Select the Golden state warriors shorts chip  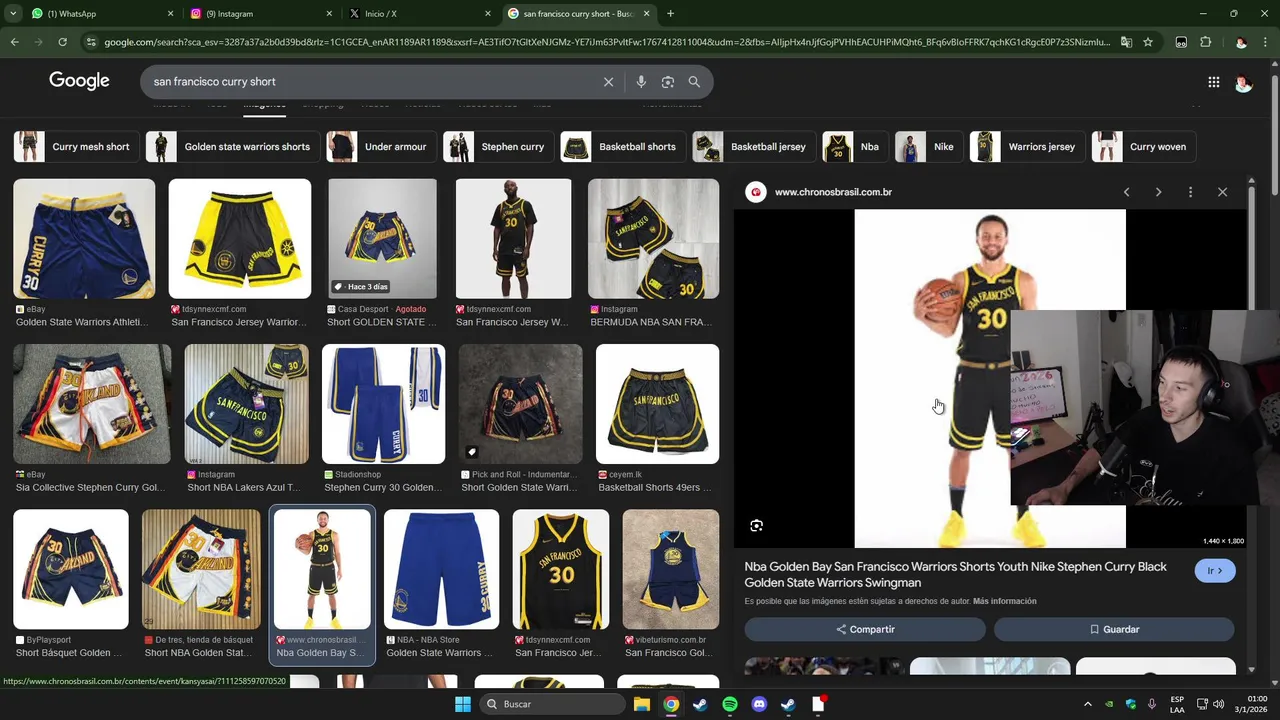(233, 147)
